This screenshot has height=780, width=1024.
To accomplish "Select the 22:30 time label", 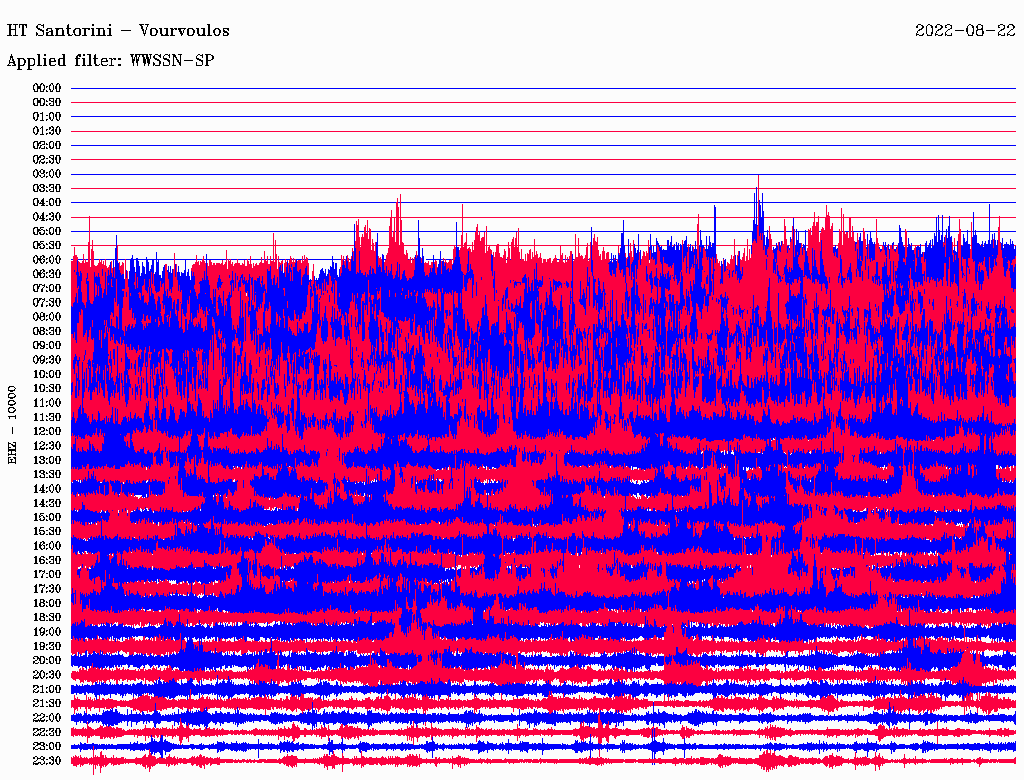I will point(47,732).
